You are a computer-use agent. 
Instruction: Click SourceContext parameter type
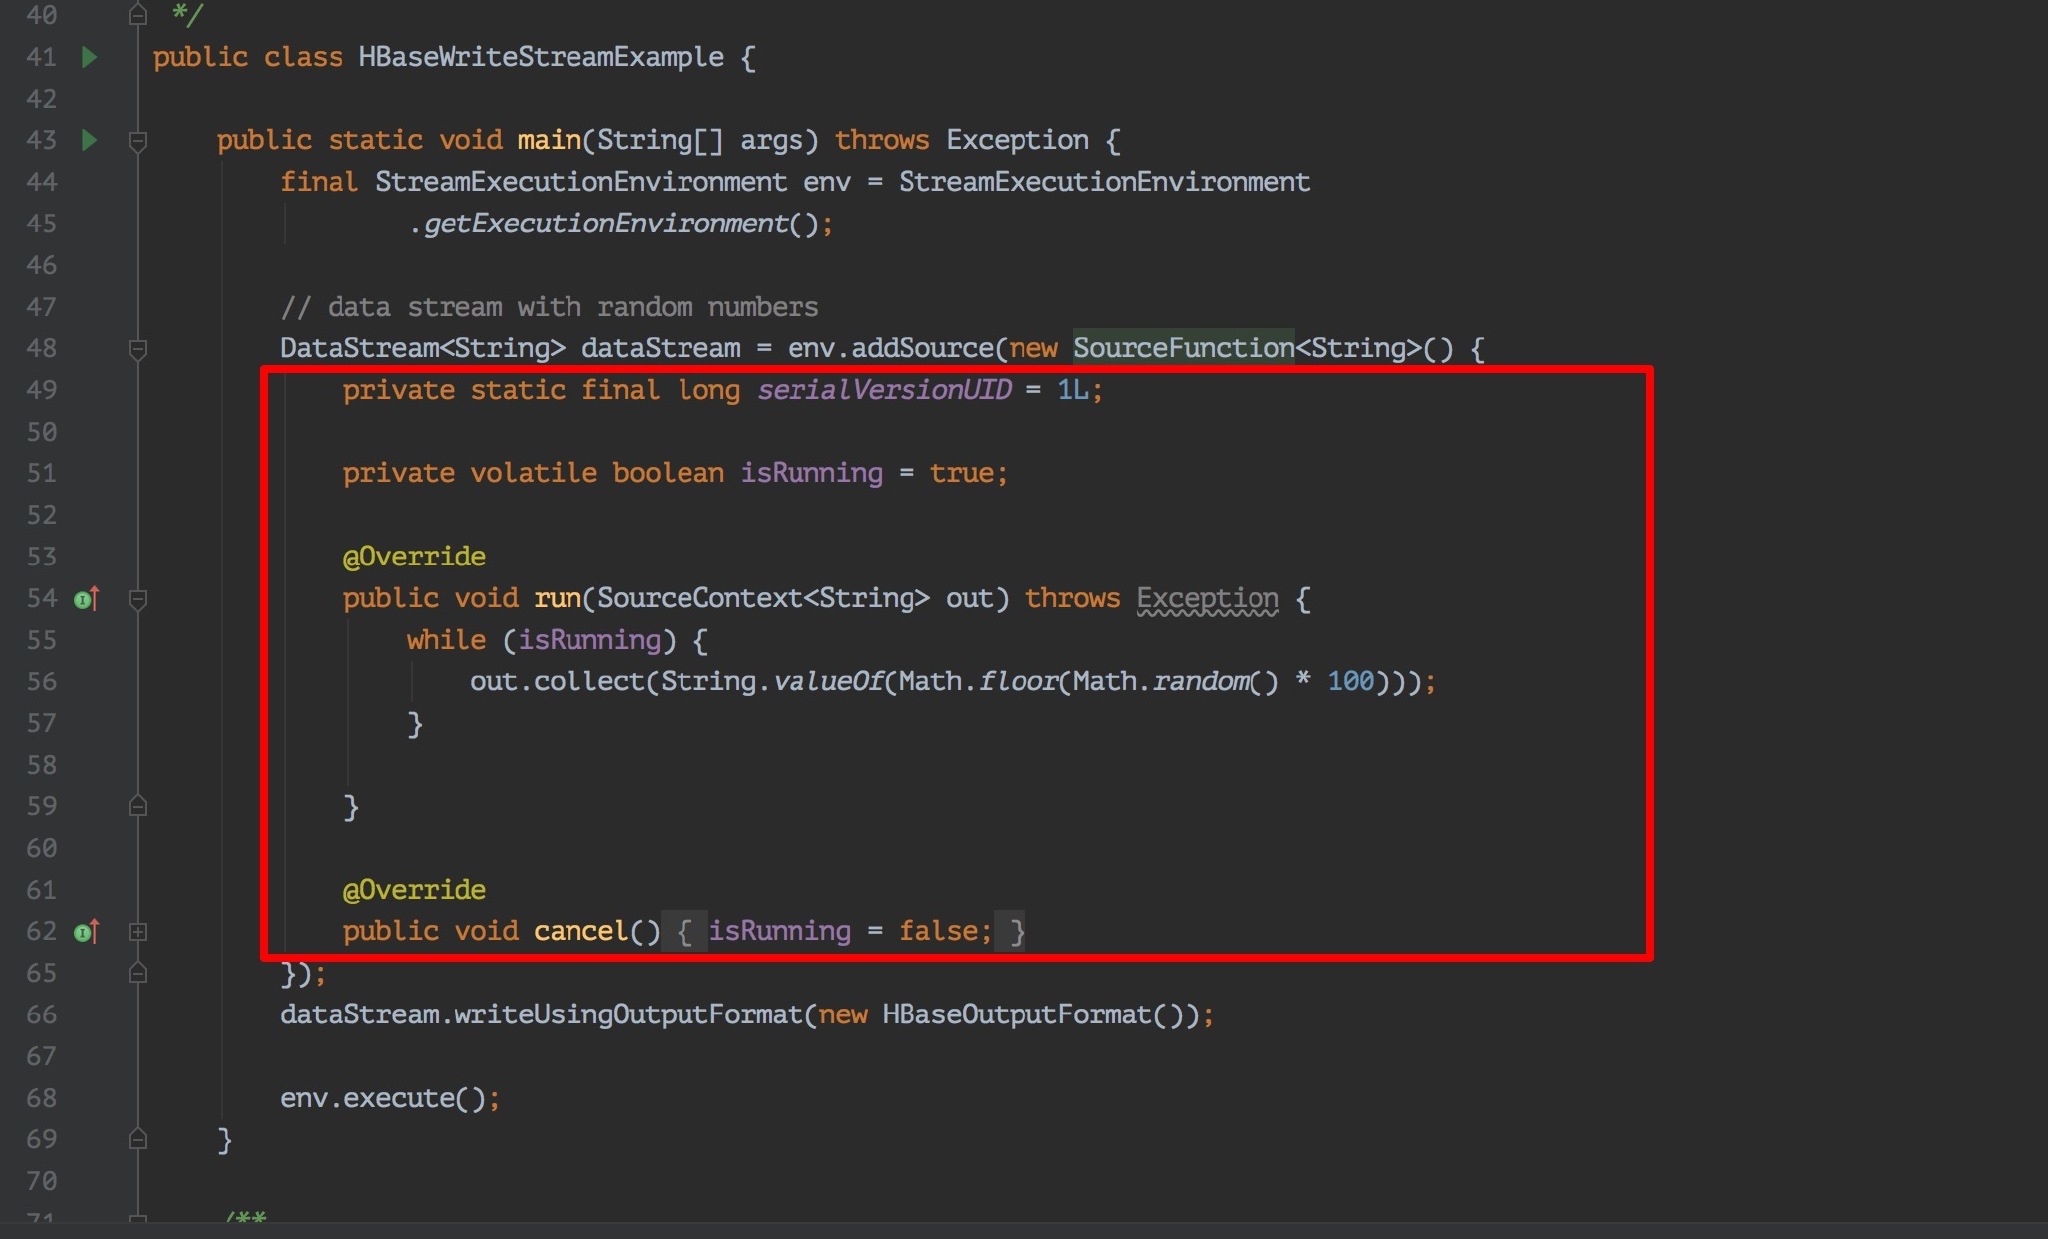click(700, 598)
